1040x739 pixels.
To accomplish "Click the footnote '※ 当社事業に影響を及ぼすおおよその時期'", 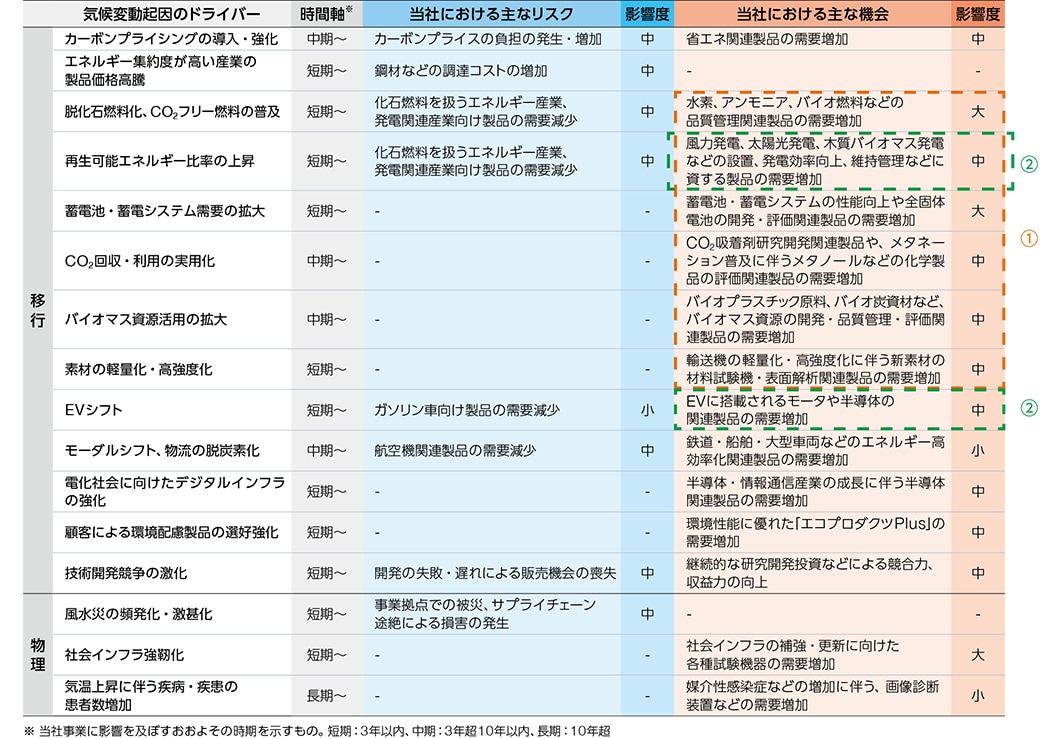I will (x=317, y=731).
